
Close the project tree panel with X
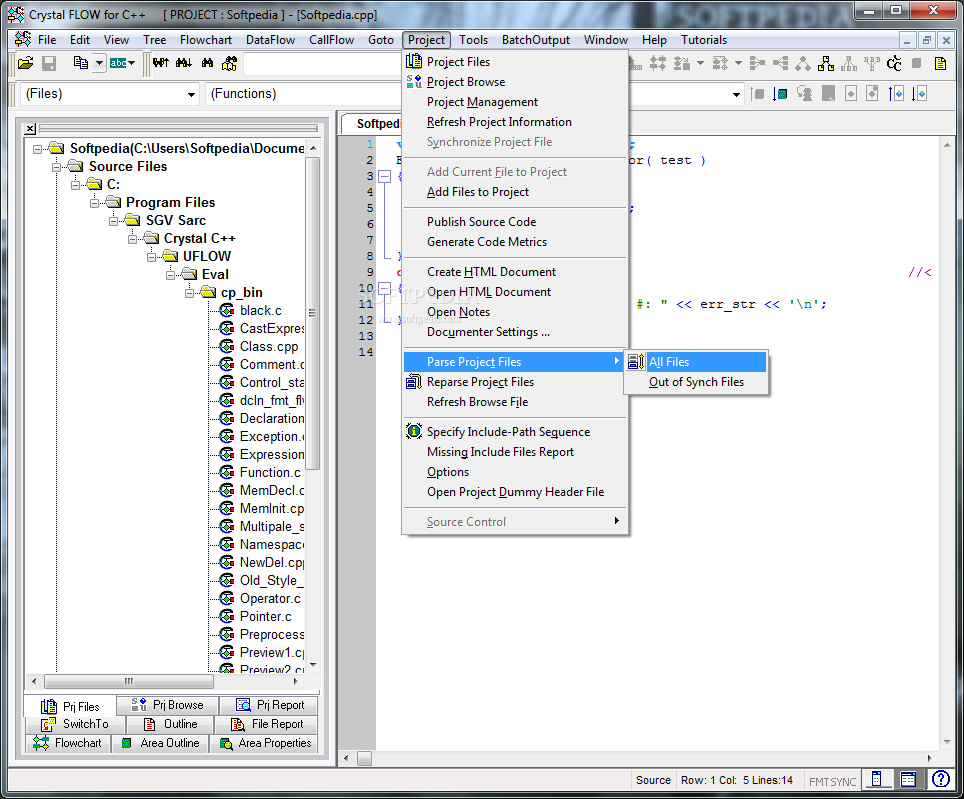[x=30, y=128]
